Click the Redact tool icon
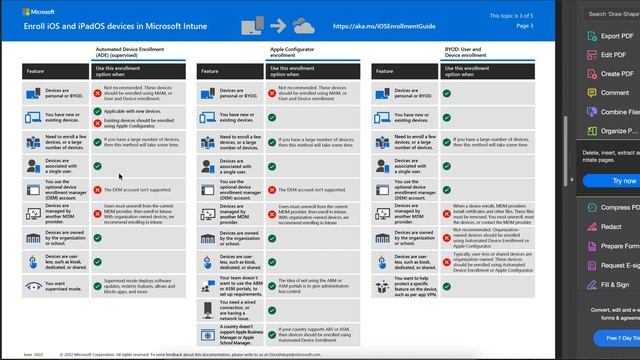Image resolution: width=640 pixels, height=360 pixels. coord(592,227)
